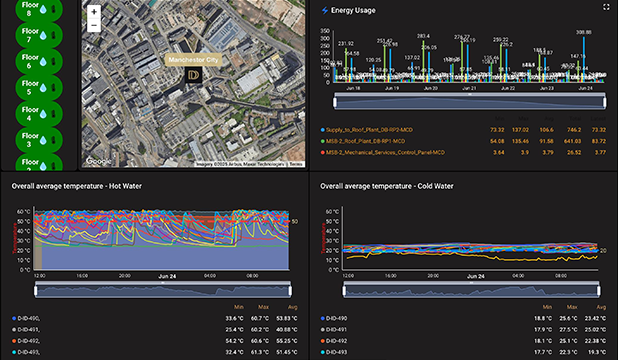Screen dimensions: 618x360
Task: Toggle D-ID-490 series in Hot Water legend
Action: (x=26, y=318)
